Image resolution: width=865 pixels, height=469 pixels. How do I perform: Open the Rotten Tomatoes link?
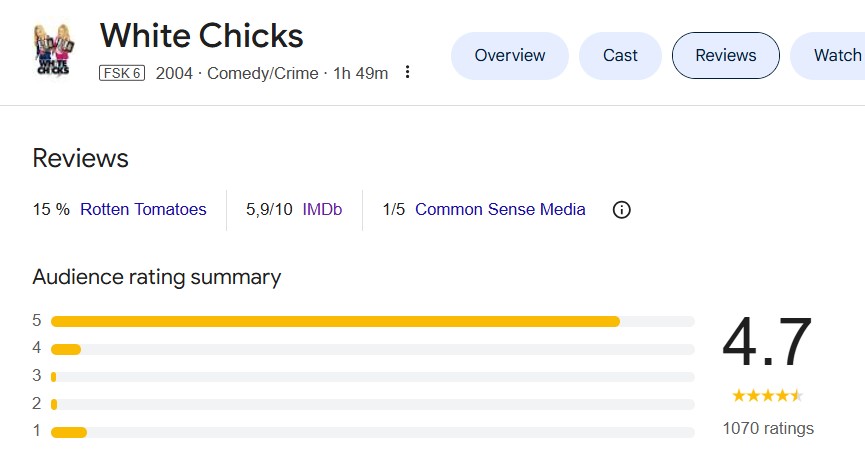tap(143, 210)
